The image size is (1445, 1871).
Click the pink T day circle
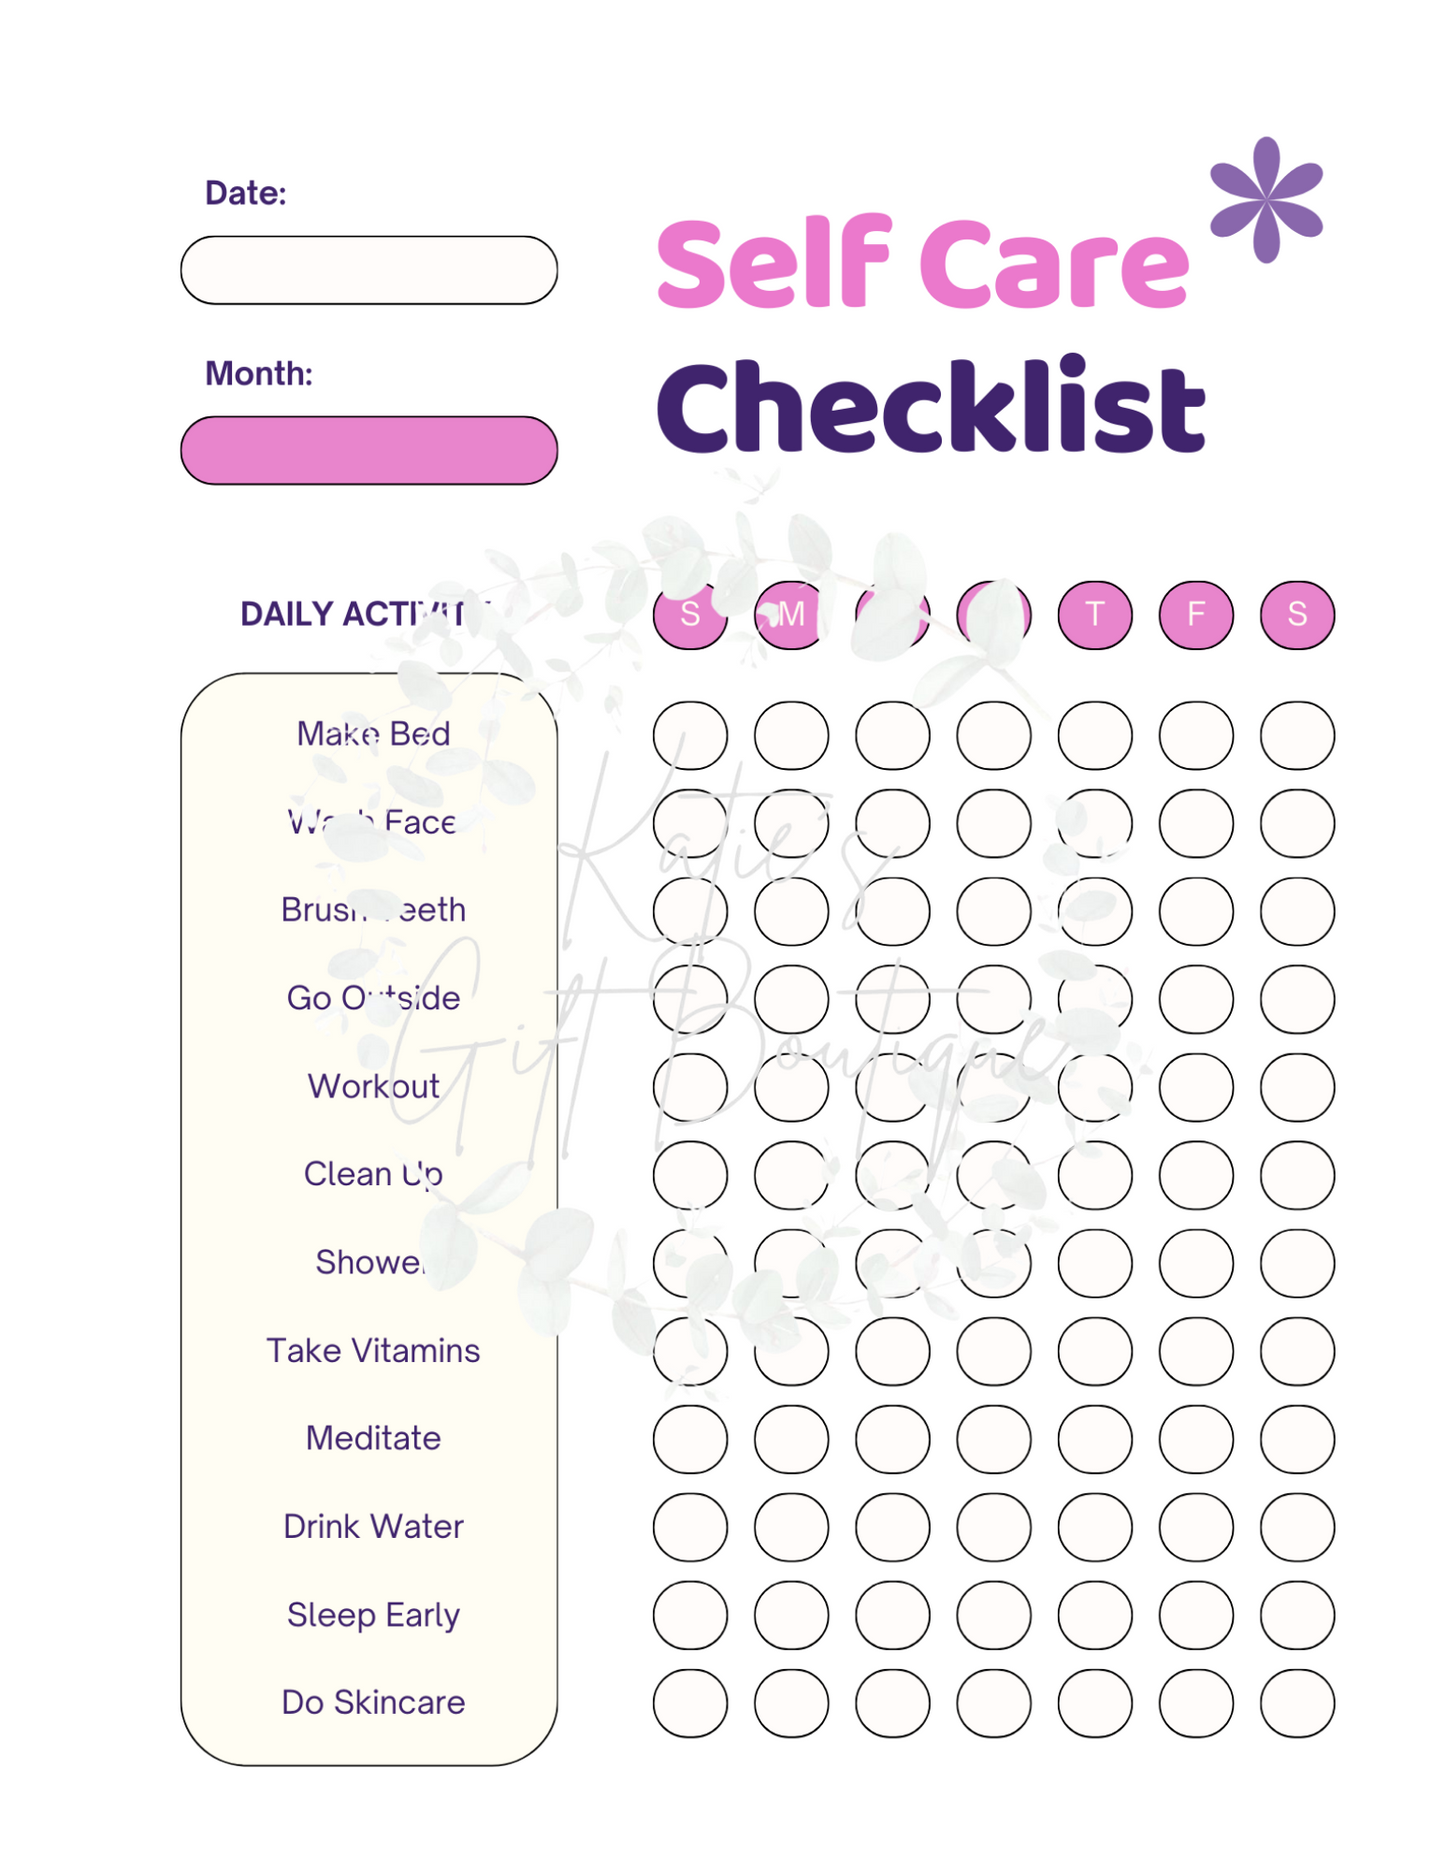[1095, 614]
